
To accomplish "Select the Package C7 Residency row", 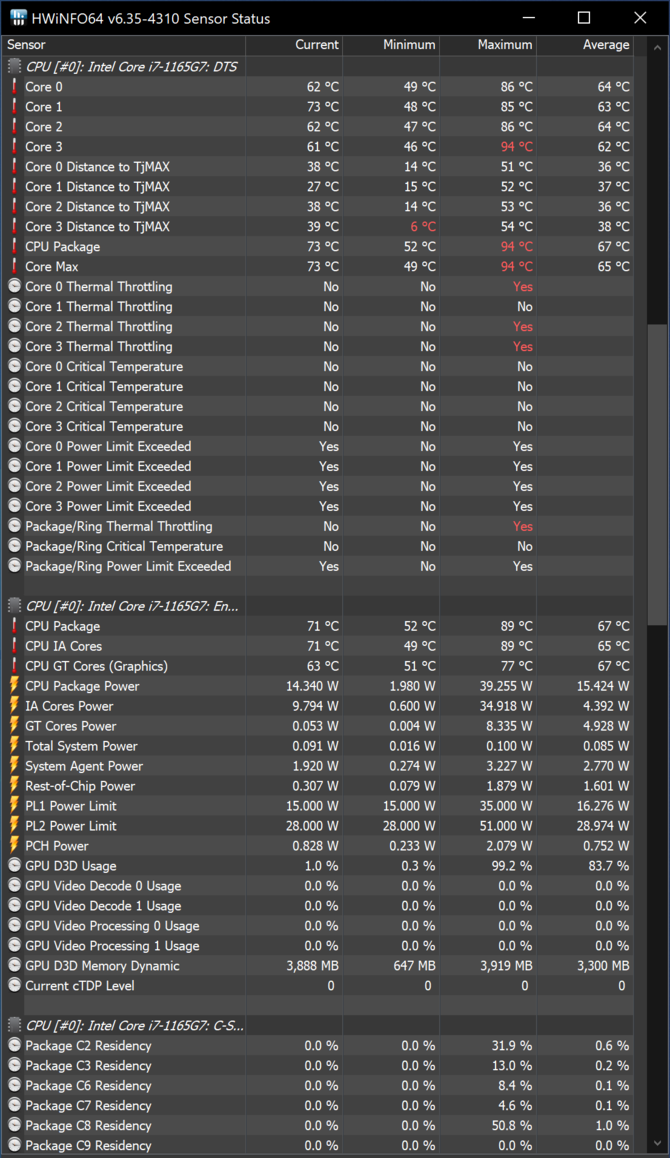I will (318, 1105).
